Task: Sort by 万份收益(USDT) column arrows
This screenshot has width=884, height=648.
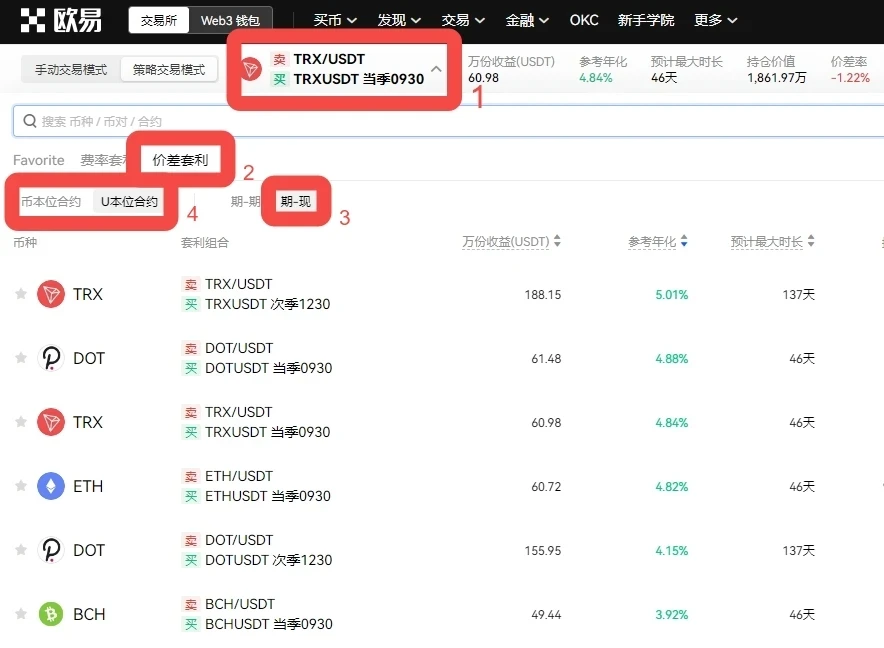Action: pos(557,242)
